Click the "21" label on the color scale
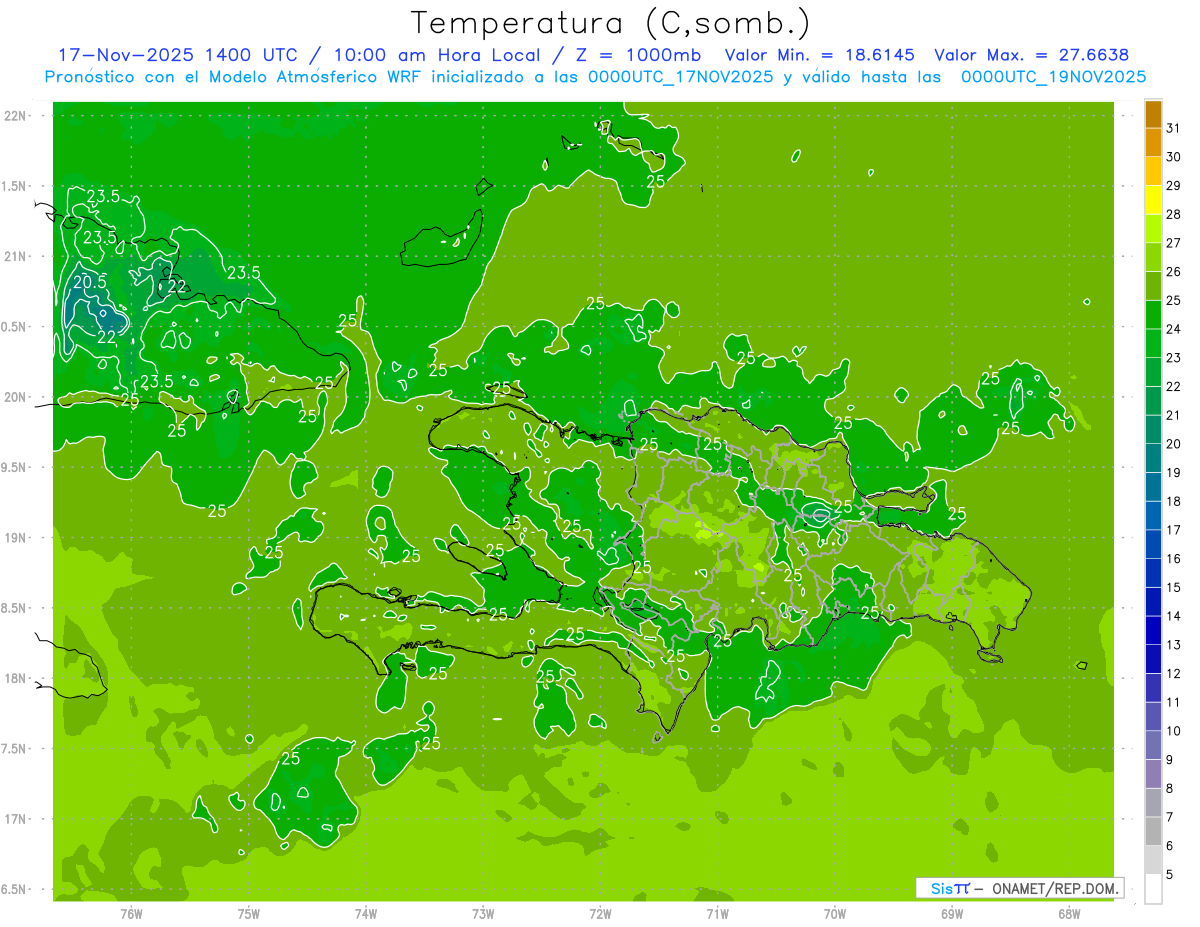Viewport: 1200px width, 927px height. pyautogui.click(x=1174, y=415)
